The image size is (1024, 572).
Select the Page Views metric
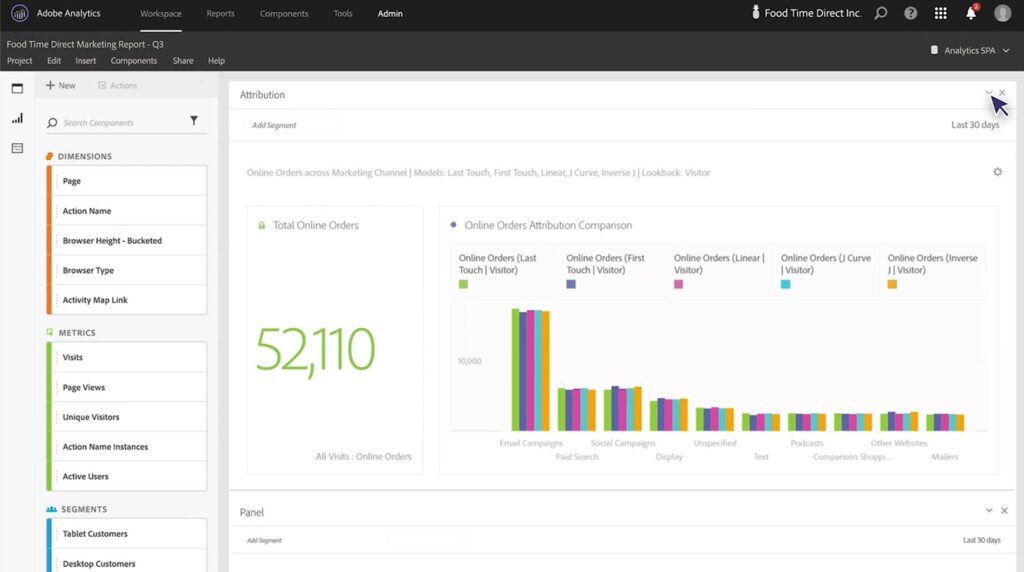[x=127, y=387]
